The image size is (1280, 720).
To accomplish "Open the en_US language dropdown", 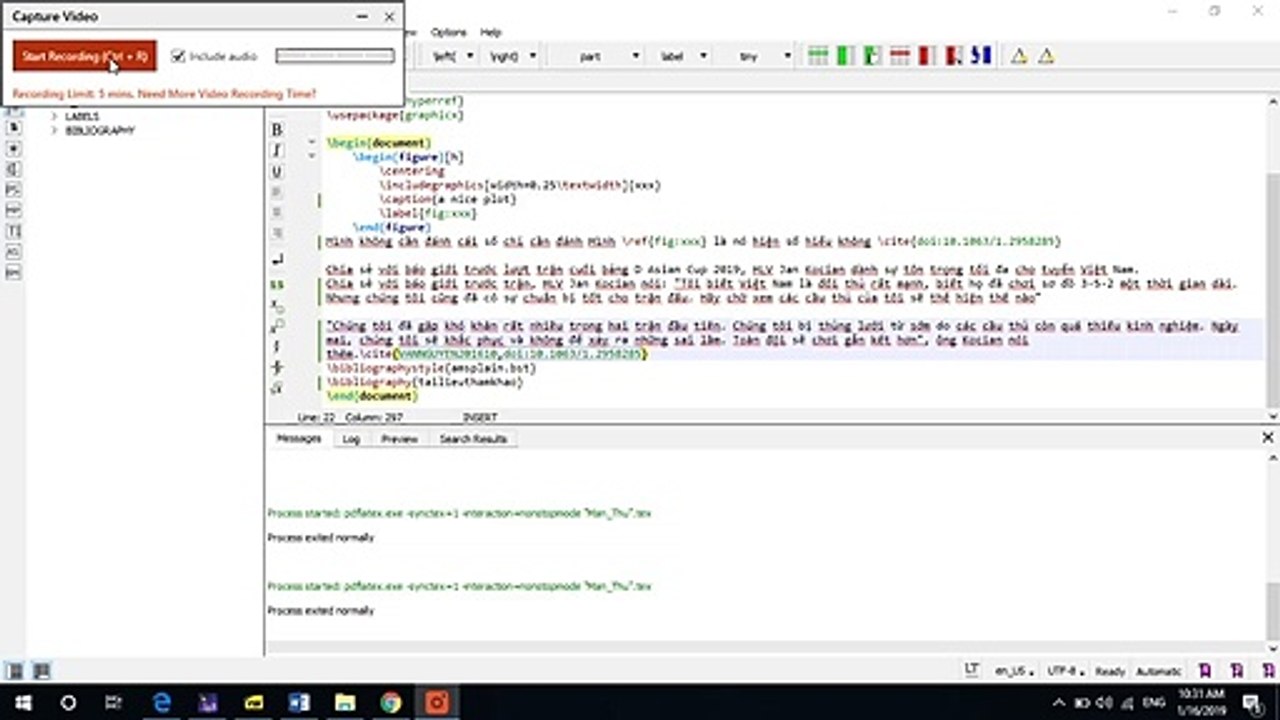I will [x=1014, y=671].
